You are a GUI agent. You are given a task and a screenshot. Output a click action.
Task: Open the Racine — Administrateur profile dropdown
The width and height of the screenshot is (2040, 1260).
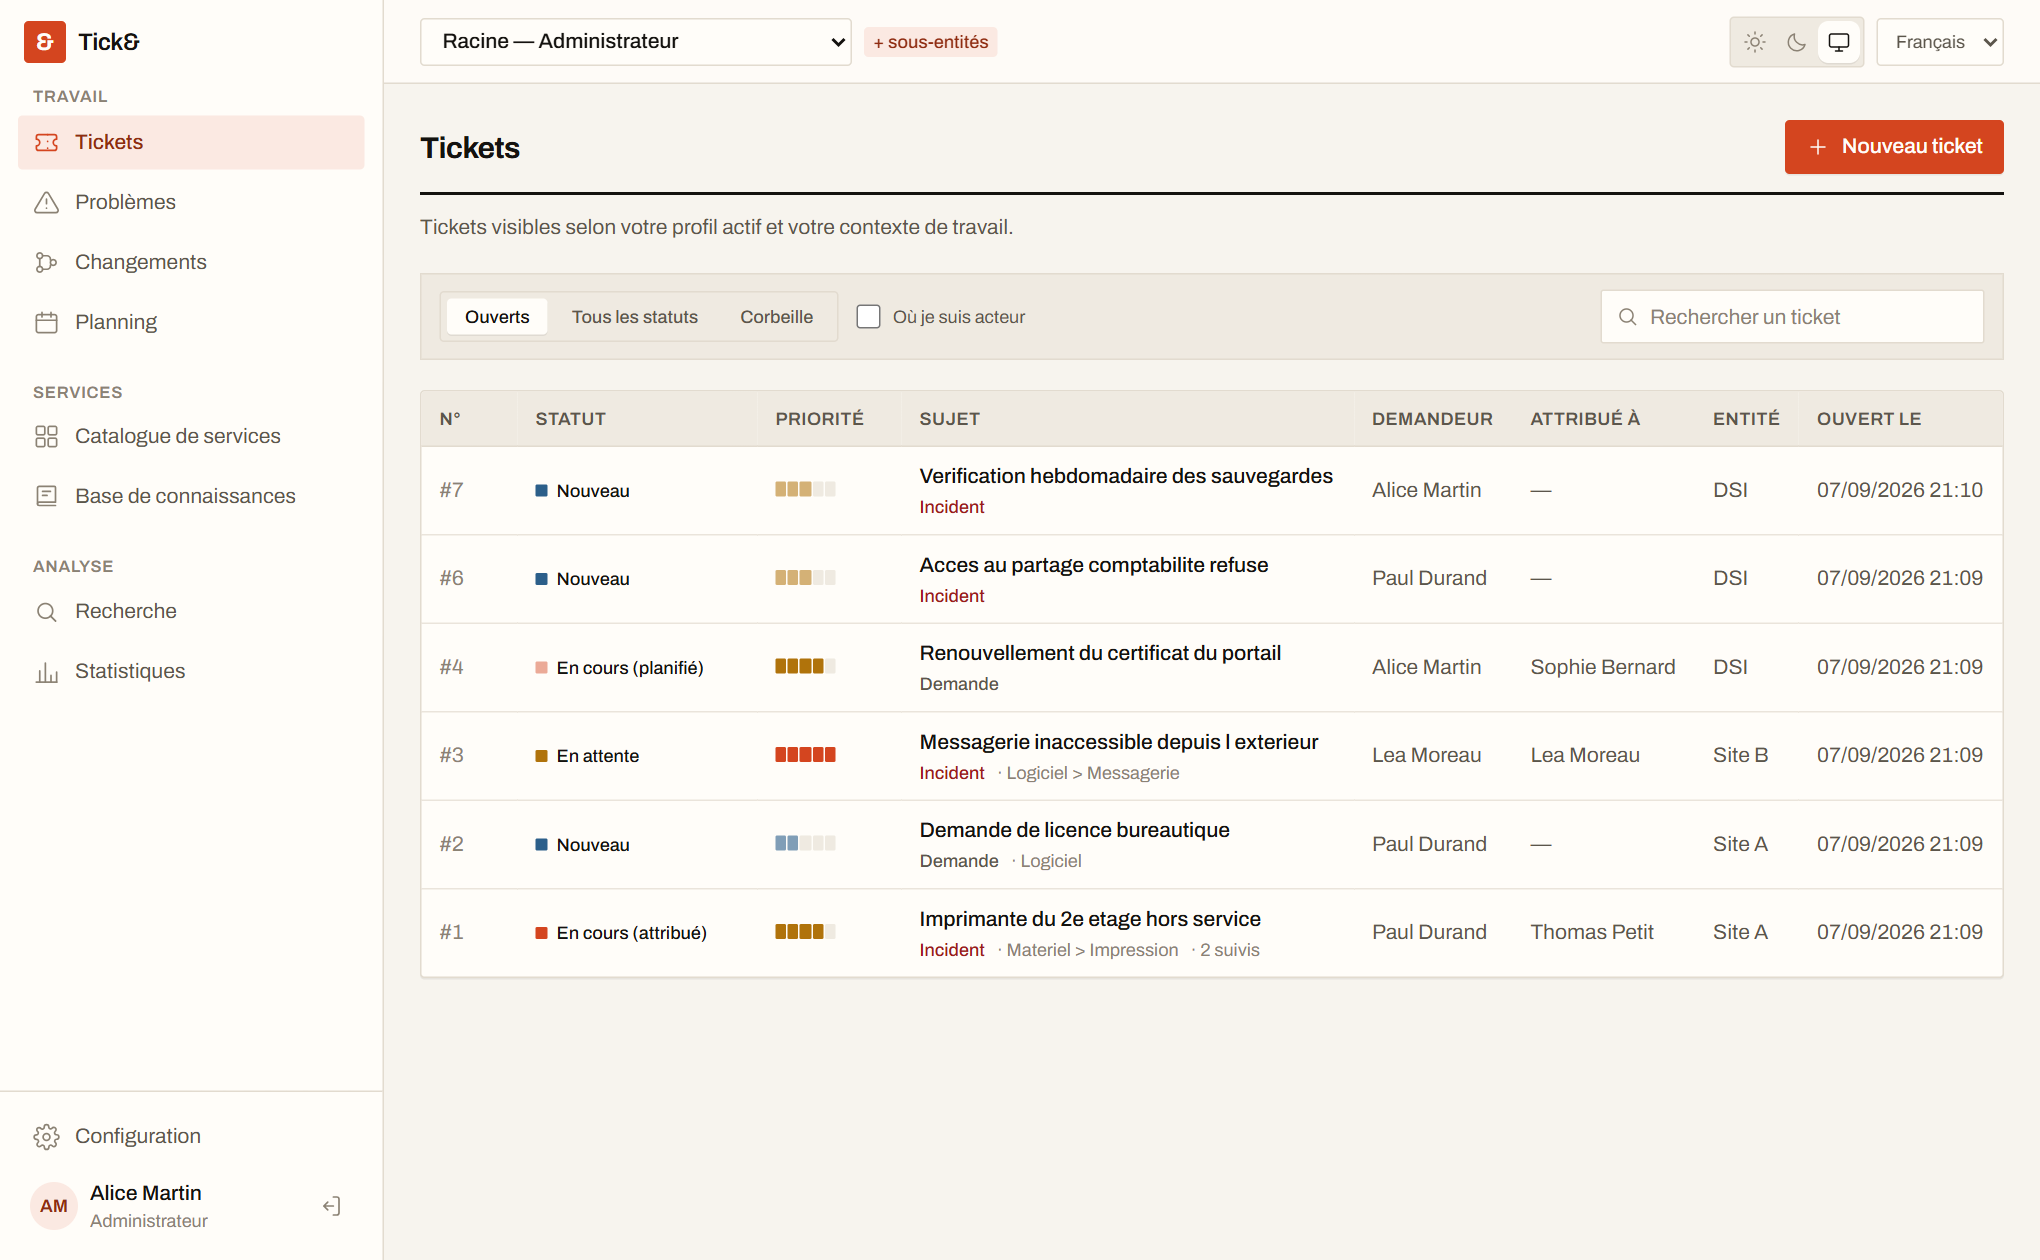tap(636, 42)
